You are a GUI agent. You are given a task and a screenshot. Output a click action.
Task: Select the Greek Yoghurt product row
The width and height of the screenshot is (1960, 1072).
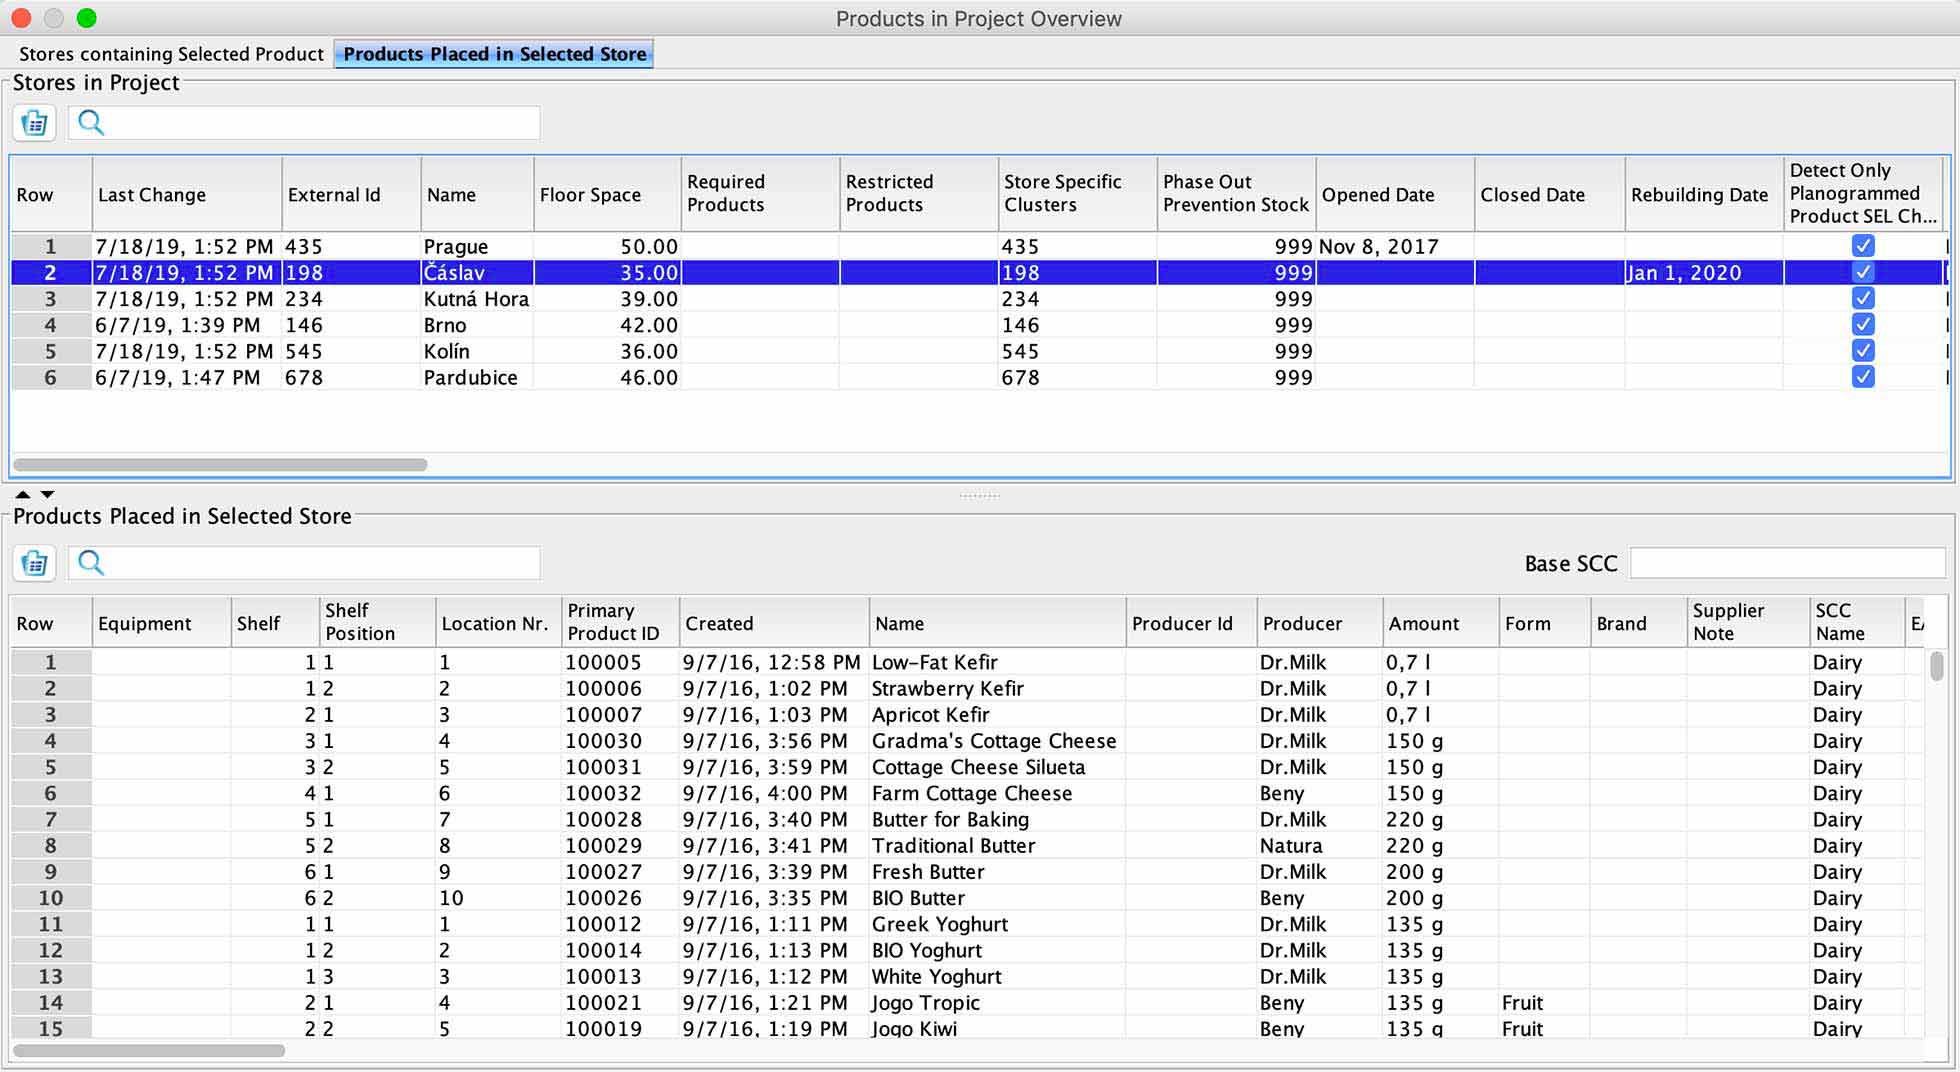[939, 924]
